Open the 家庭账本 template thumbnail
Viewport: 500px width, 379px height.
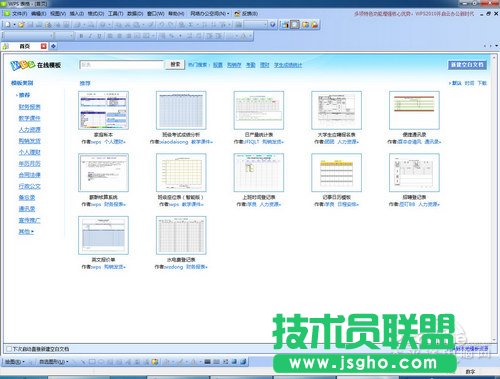coord(103,110)
